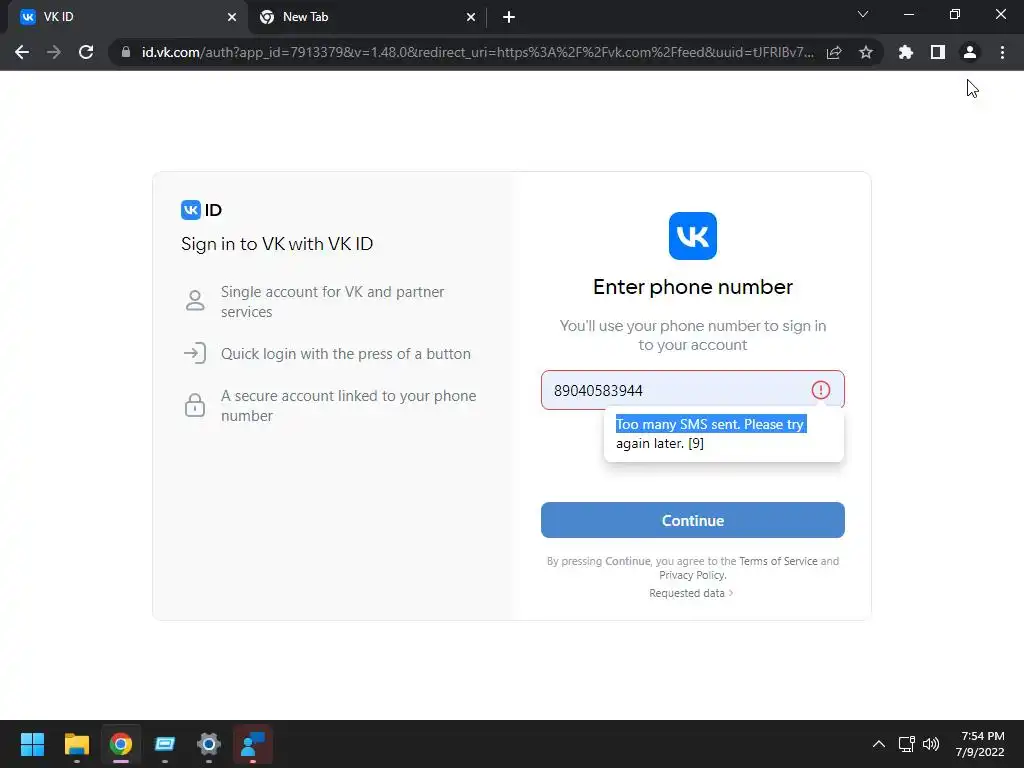This screenshot has width=1024, height=768.
Task: Click the volume speaker tray icon
Action: point(931,744)
